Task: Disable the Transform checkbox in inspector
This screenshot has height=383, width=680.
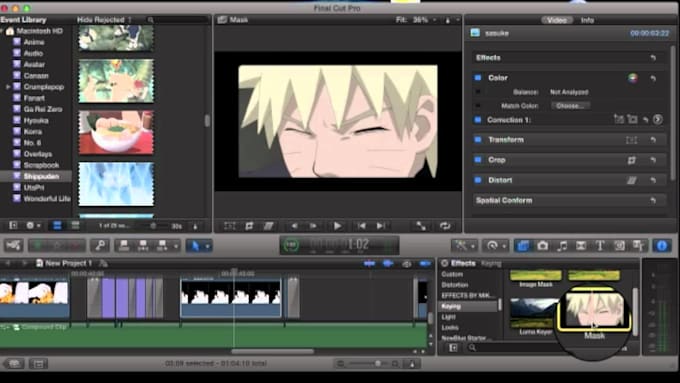Action: (478, 140)
